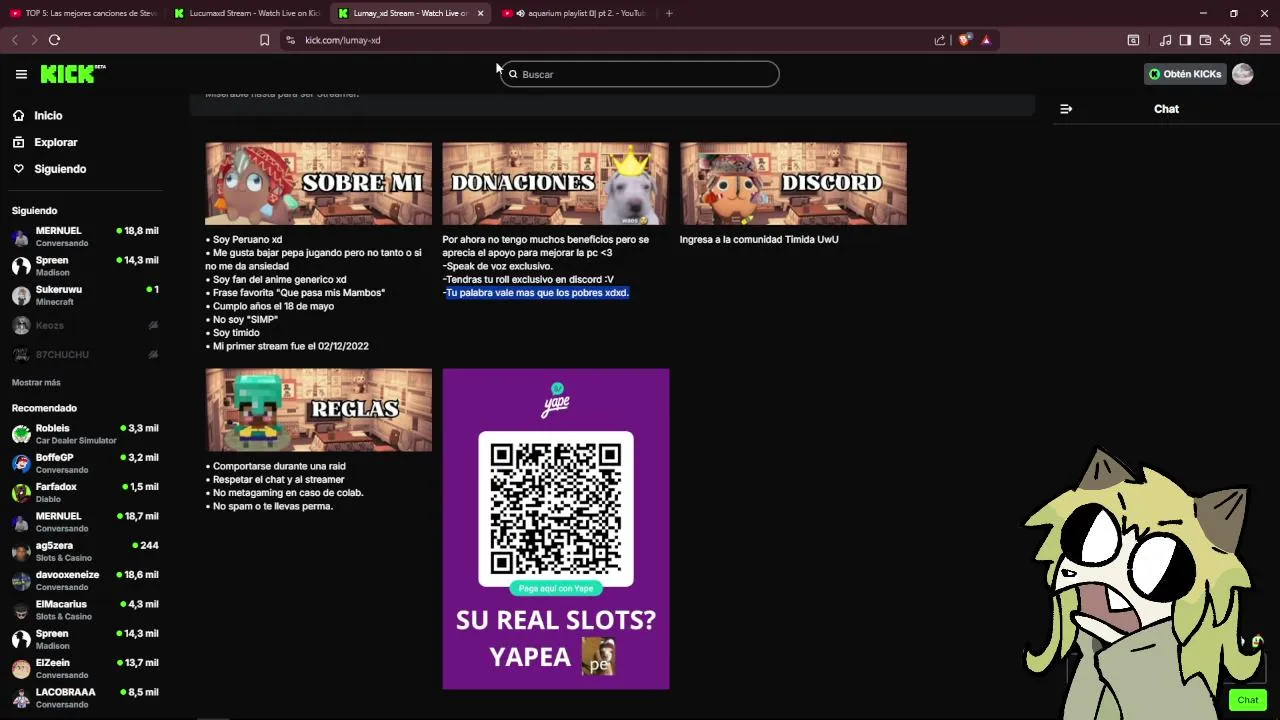Open BoffeGP recommended channel

[85, 463]
